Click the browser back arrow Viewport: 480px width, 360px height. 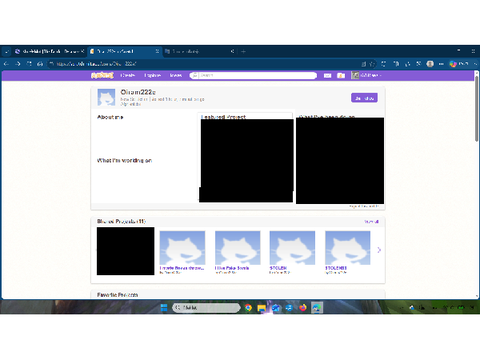tap(7, 64)
